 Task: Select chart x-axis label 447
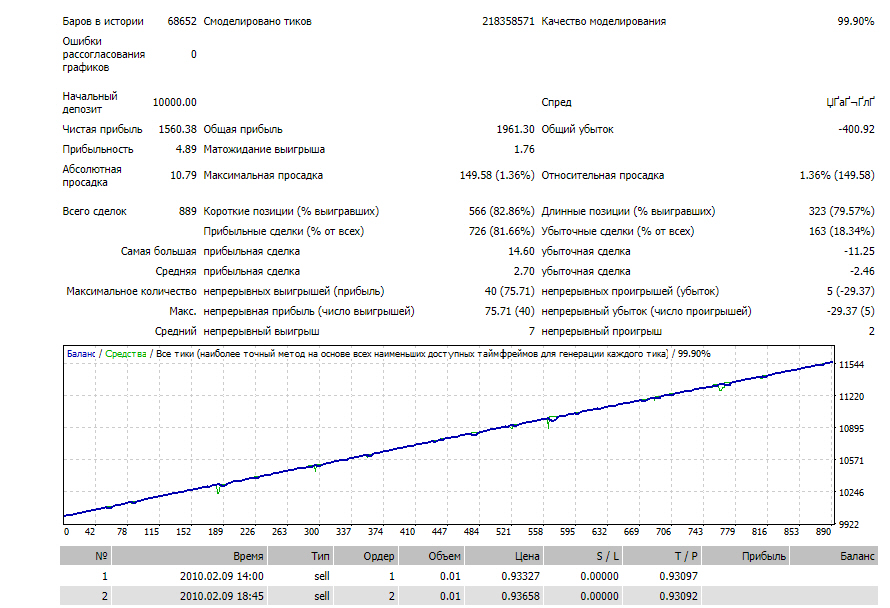coord(439,532)
